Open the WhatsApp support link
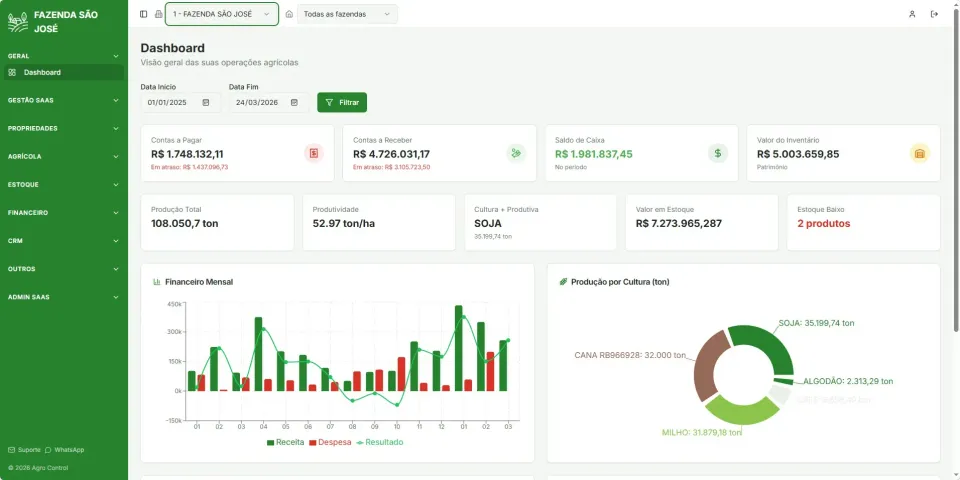960x480 pixels. [x=65, y=450]
